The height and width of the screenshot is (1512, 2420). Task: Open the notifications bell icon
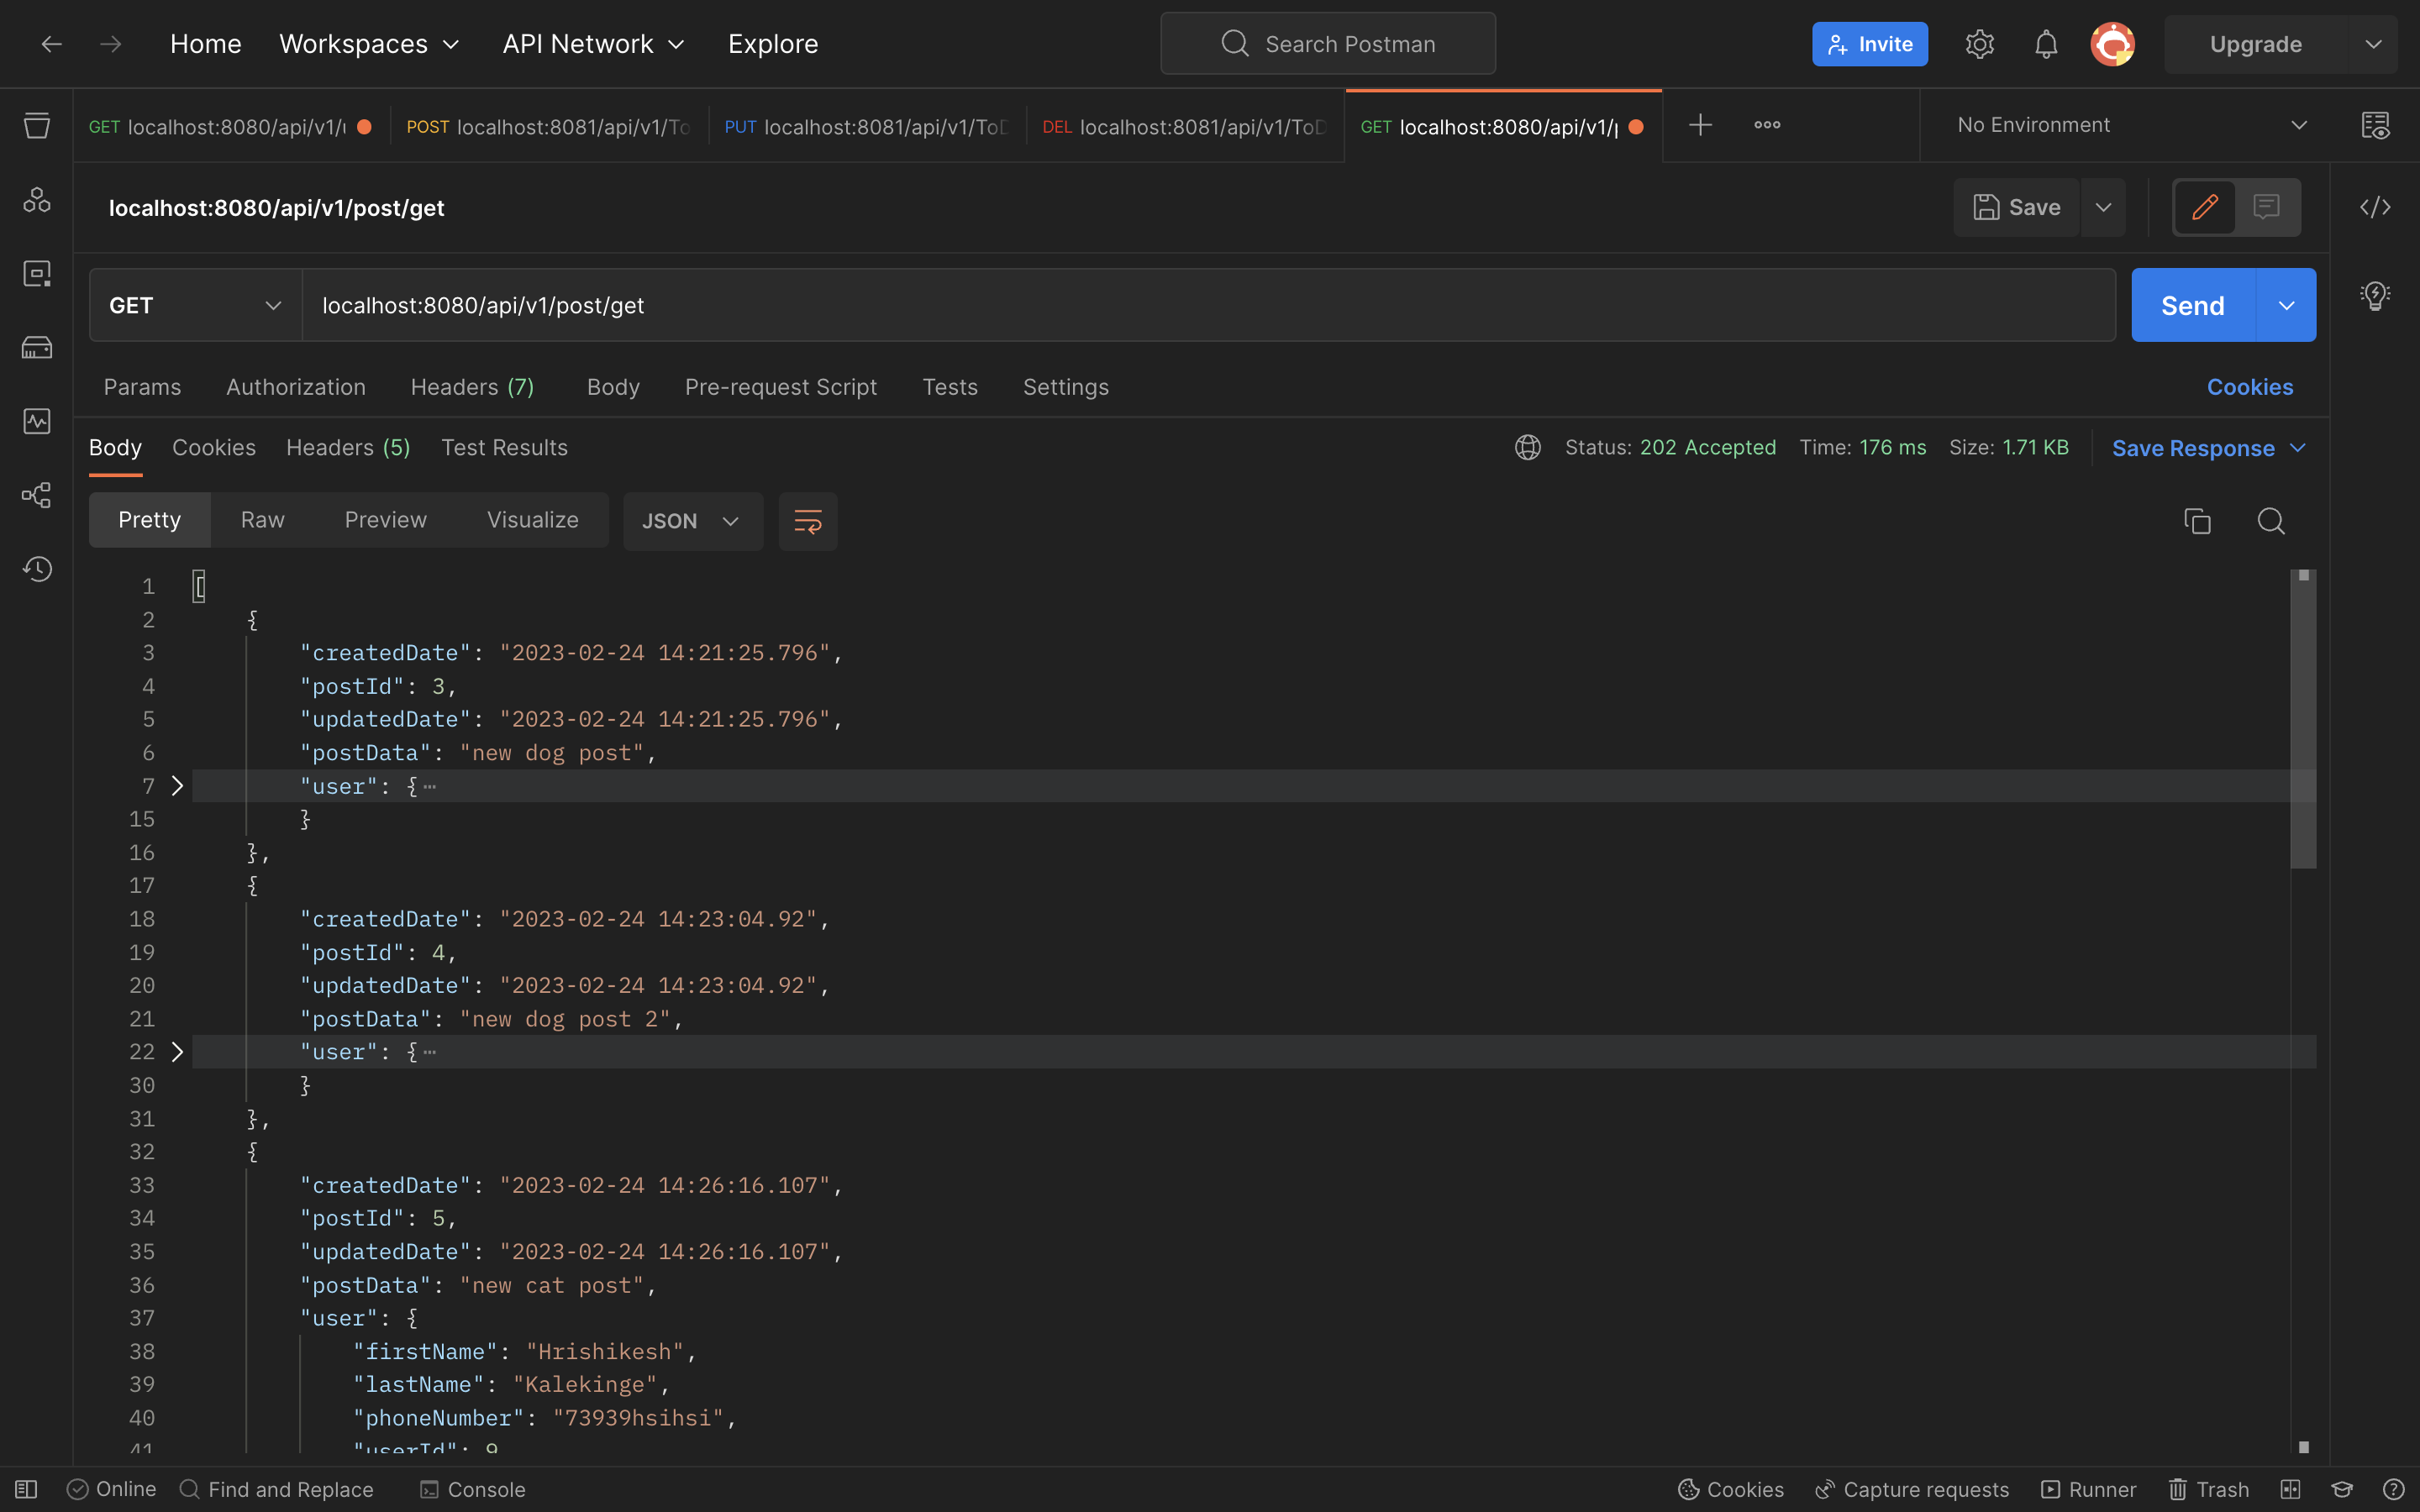2046,44
